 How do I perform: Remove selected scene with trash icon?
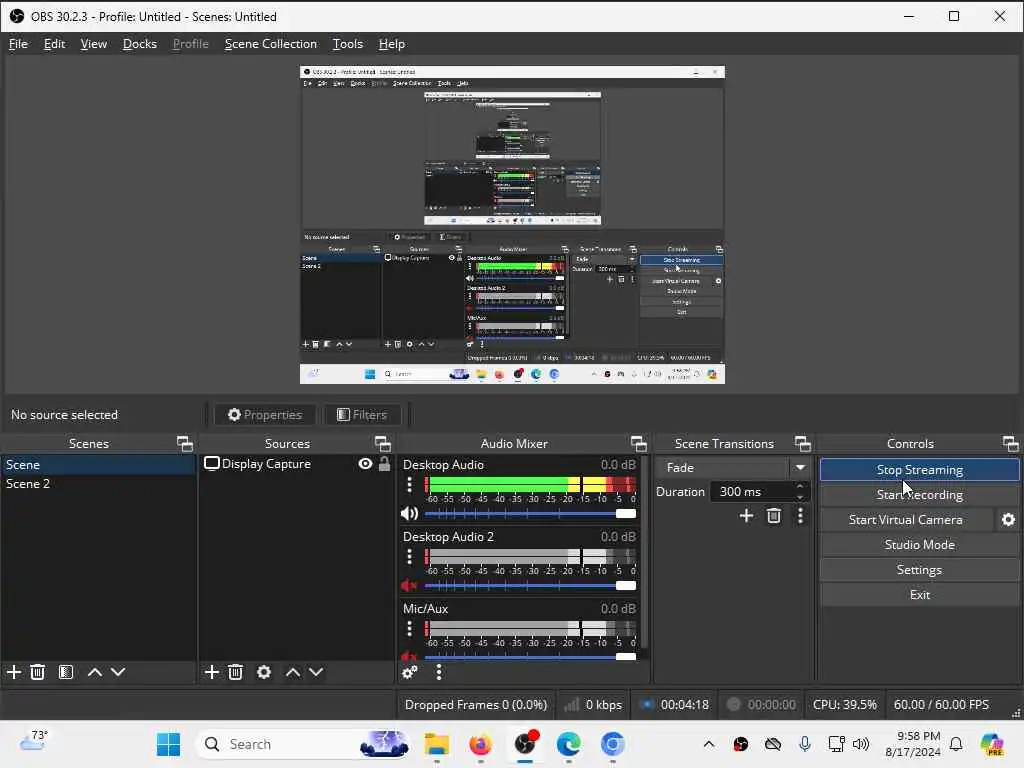point(38,672)
